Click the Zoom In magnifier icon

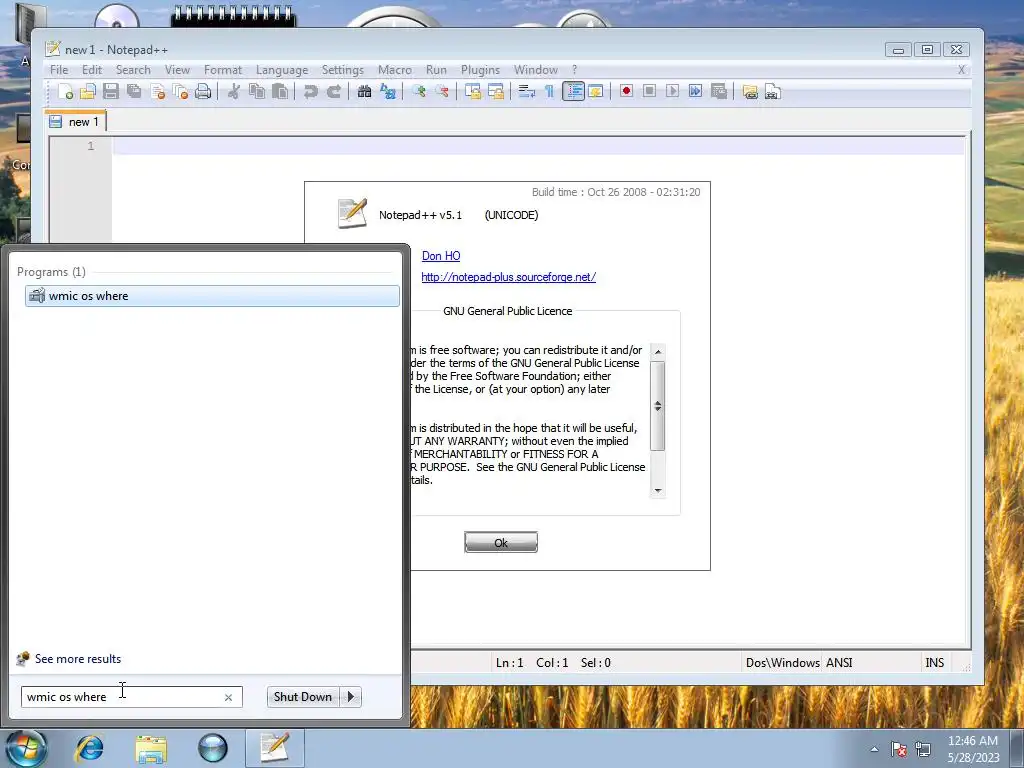click(419, 91)
